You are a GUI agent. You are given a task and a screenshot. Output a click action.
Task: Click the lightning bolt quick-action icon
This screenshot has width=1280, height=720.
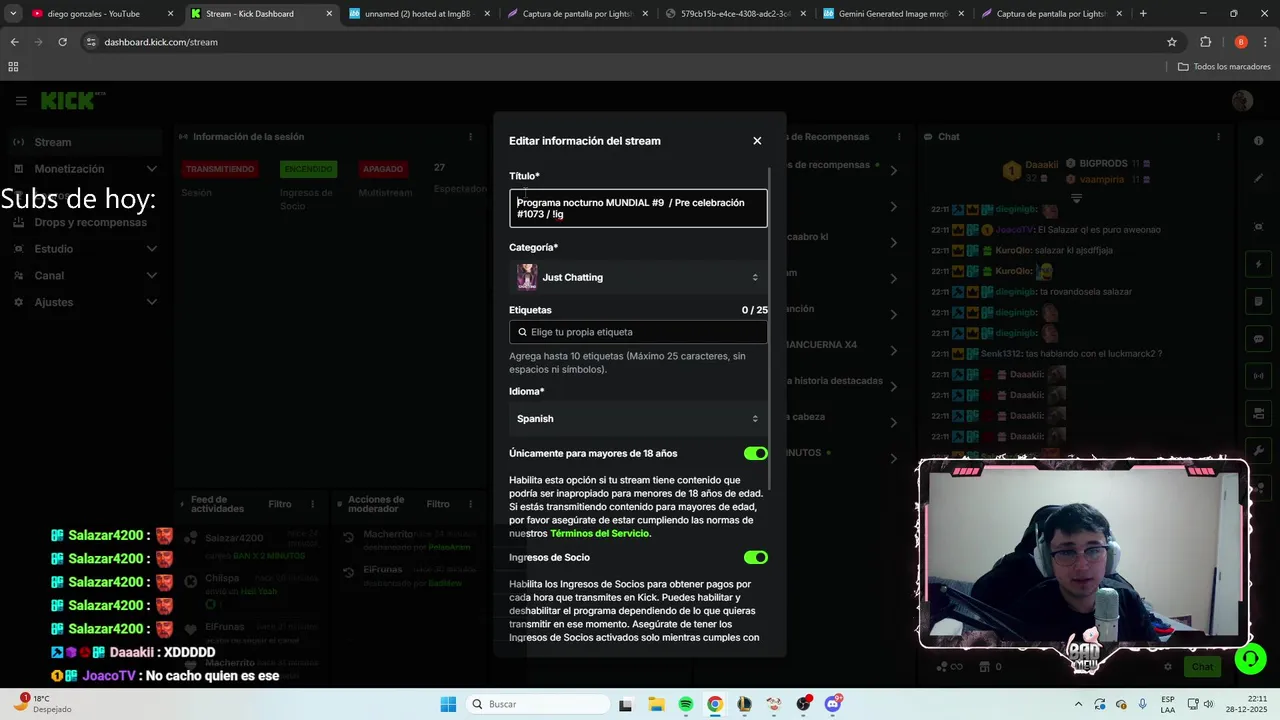(1259, 265)
